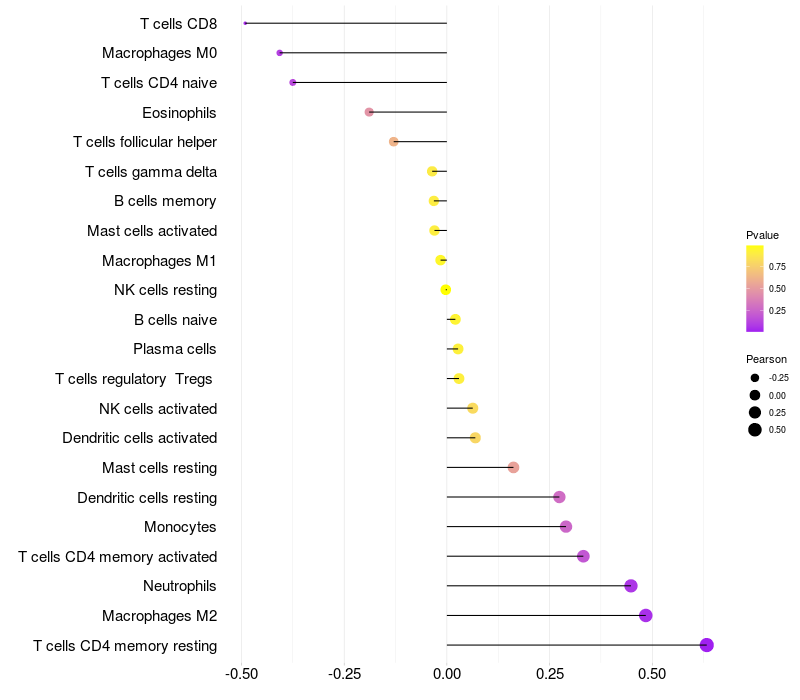This screenshot has height=700, width=800.
Task: Select the Mast cells resting dot
Action: (x=514, y=467)
